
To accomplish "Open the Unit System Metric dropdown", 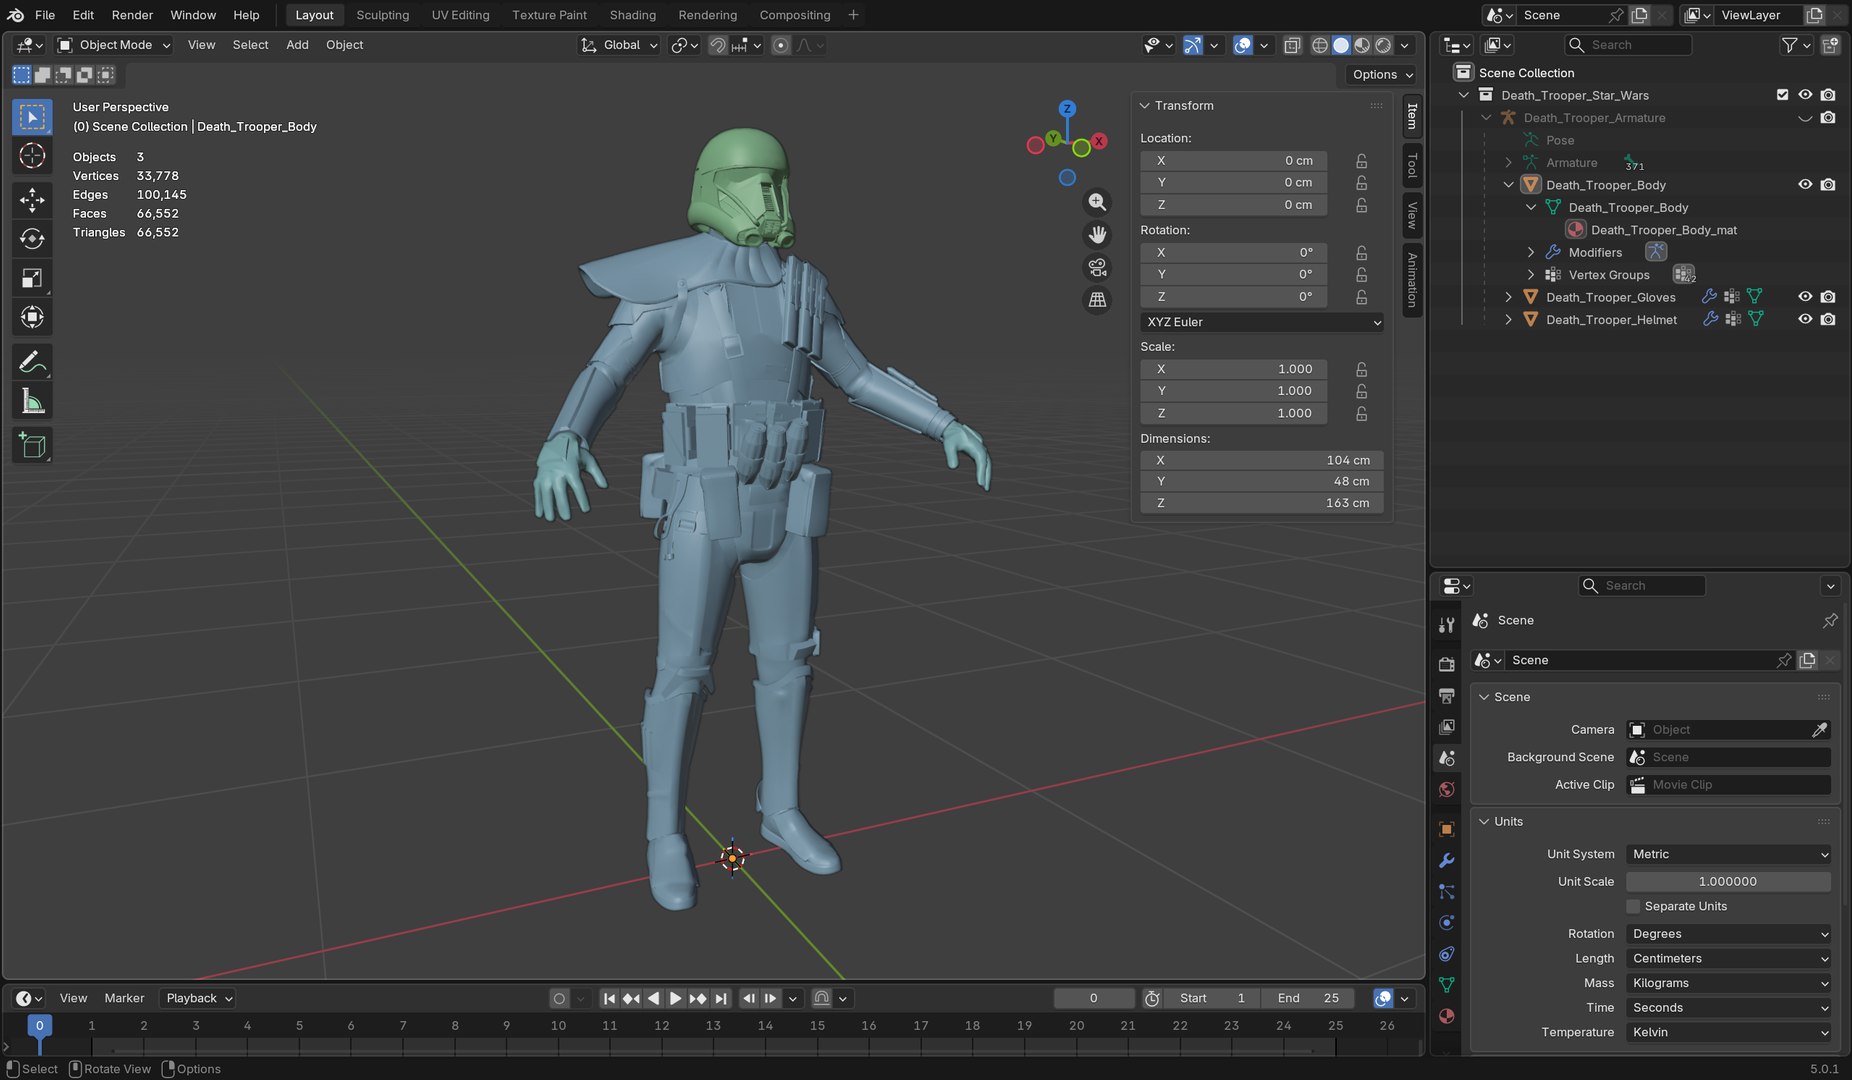I will point(1728,854).
